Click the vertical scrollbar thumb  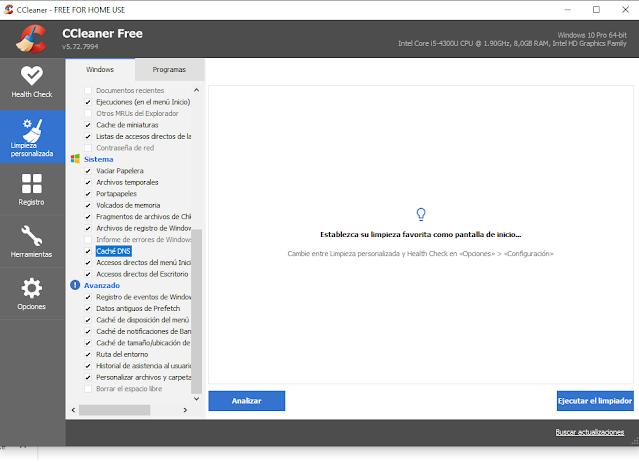196,312
